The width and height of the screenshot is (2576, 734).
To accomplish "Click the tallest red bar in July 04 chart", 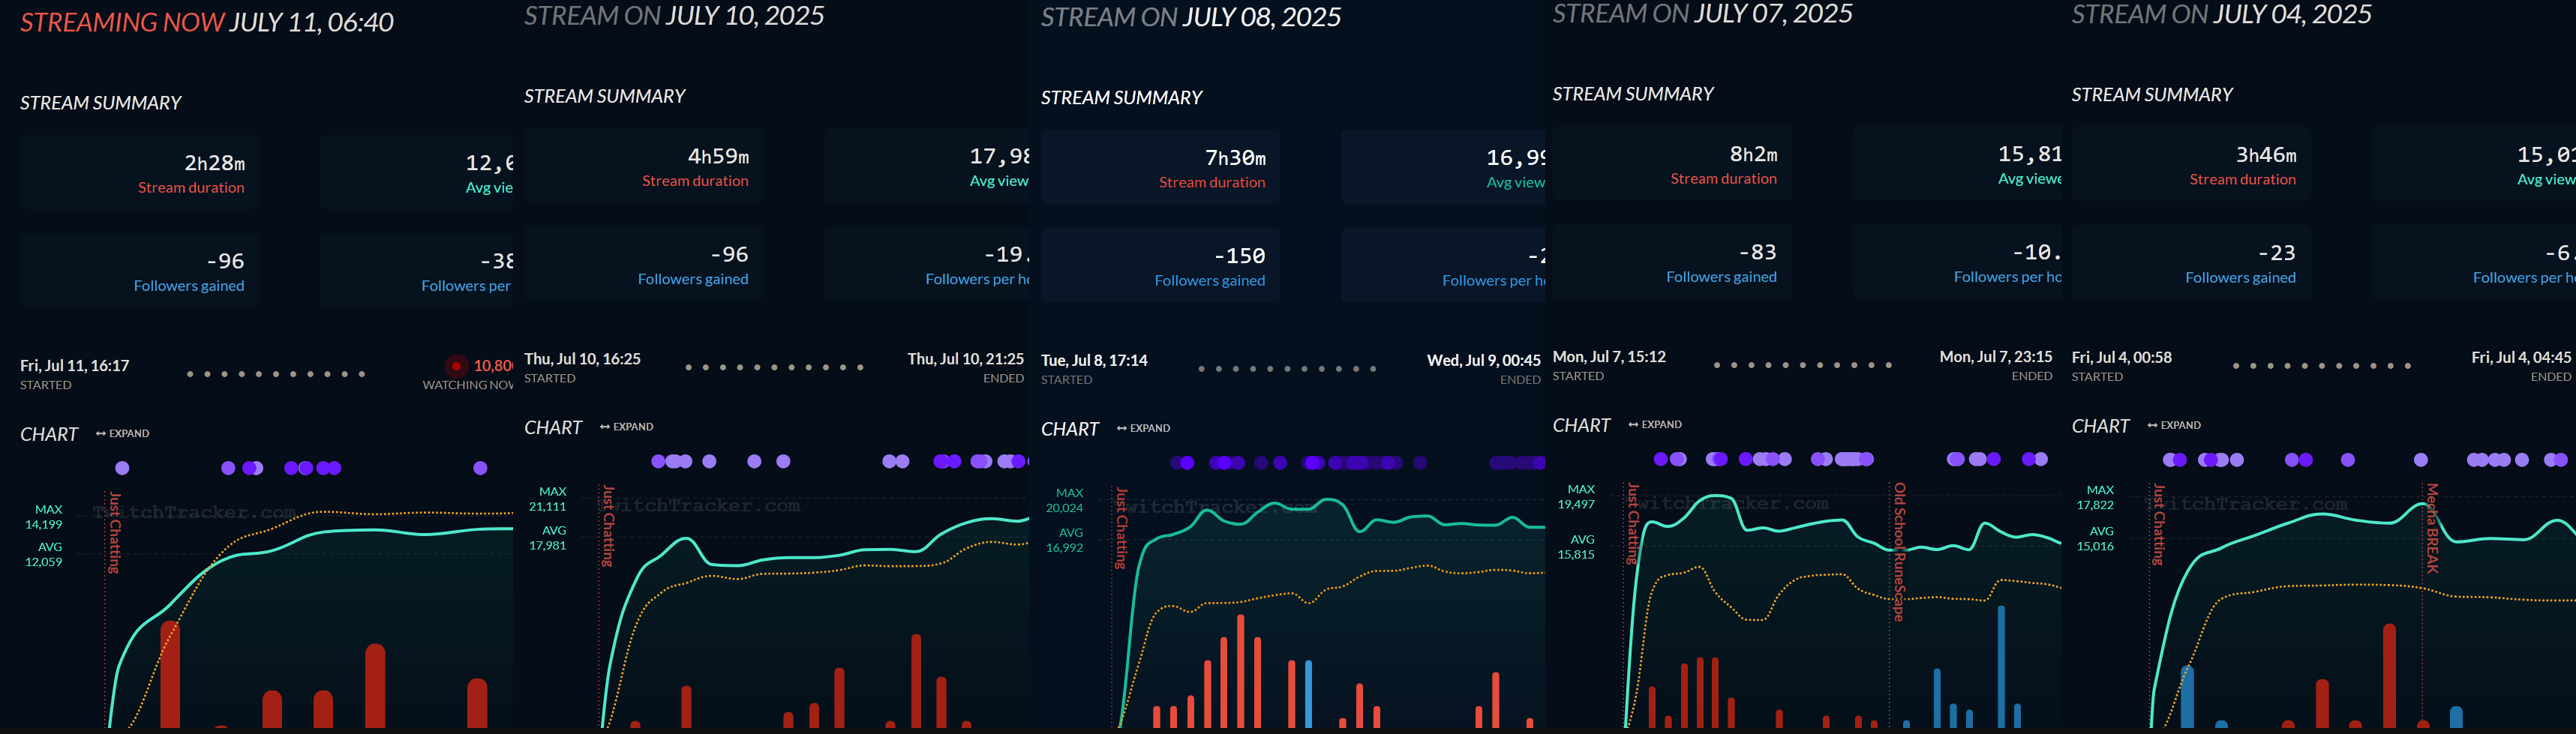I will point(2389,675).
